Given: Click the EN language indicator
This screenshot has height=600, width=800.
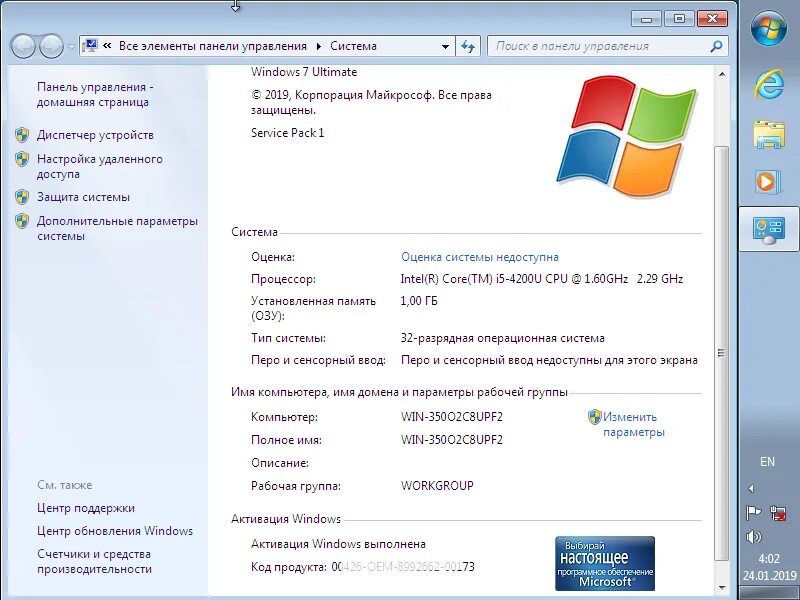Looking at the screenshot, I should coord(767,462).
